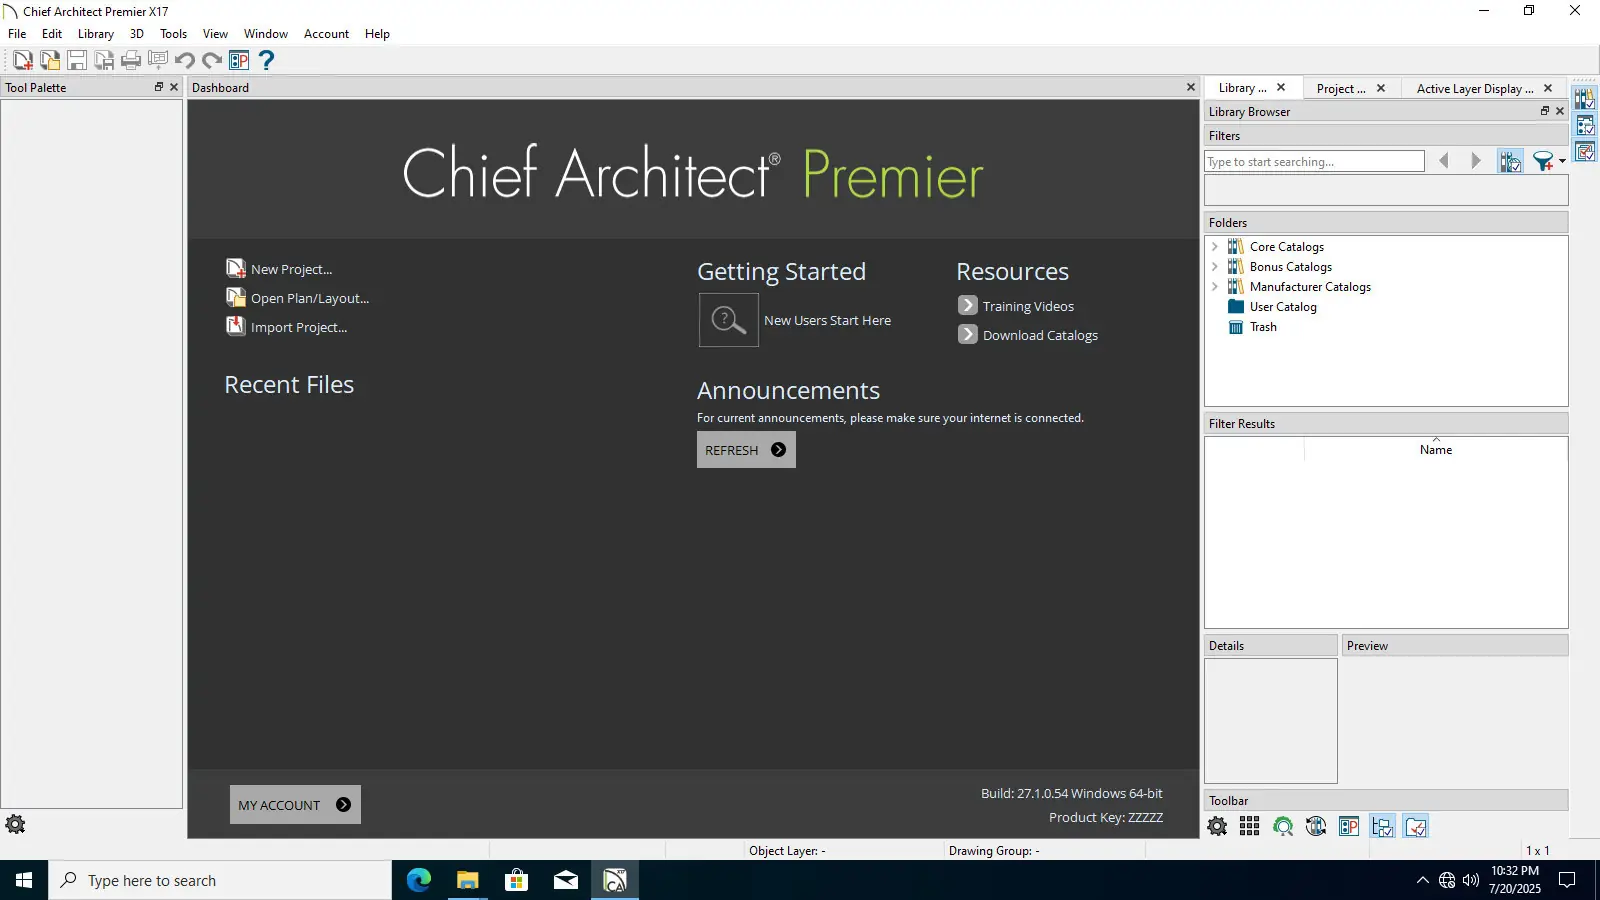Toggle library search filtering options button
The image size is (1600, 900).
click(1510, 161)
